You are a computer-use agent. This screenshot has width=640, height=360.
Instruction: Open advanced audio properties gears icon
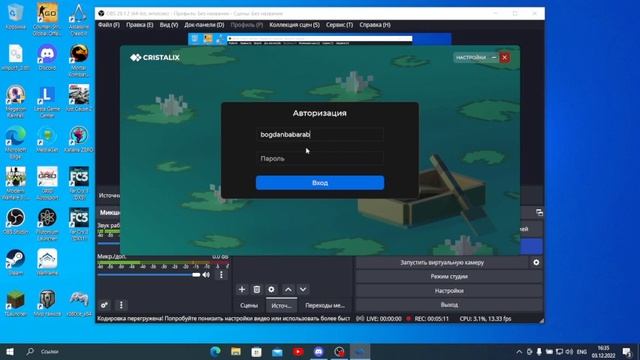pyautogui.click(x=104, y=305)
